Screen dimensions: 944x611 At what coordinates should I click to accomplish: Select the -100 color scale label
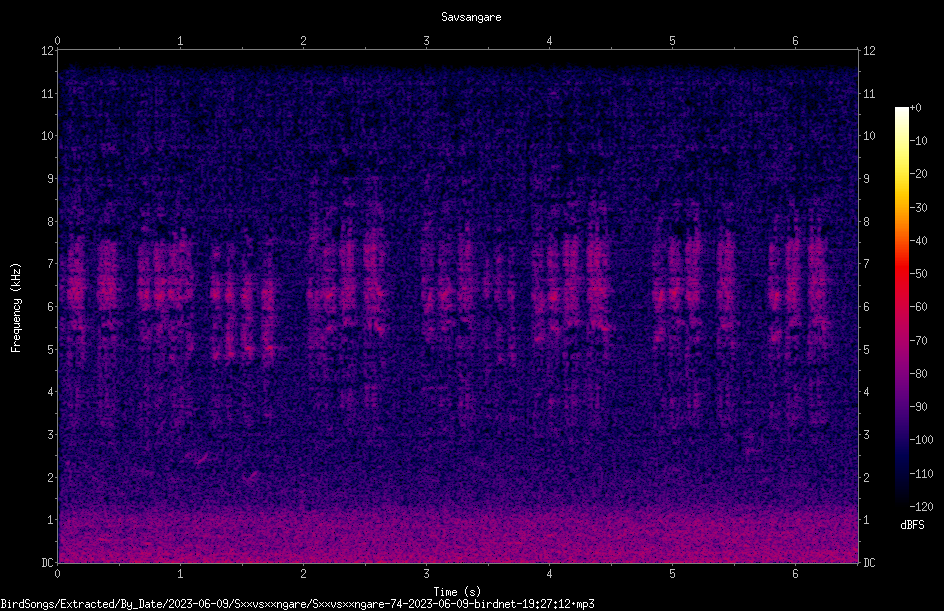click(921, 440)
